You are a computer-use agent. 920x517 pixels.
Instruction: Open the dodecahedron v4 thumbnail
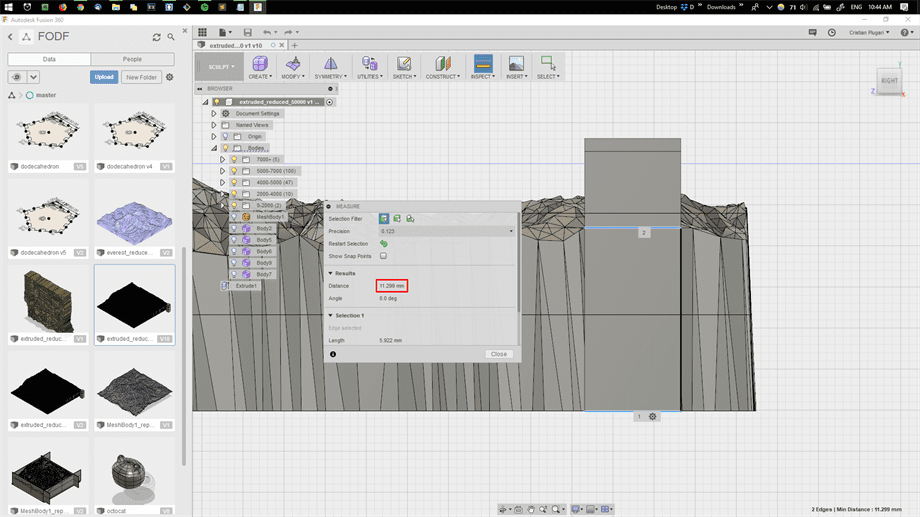(x=134, y=133)
